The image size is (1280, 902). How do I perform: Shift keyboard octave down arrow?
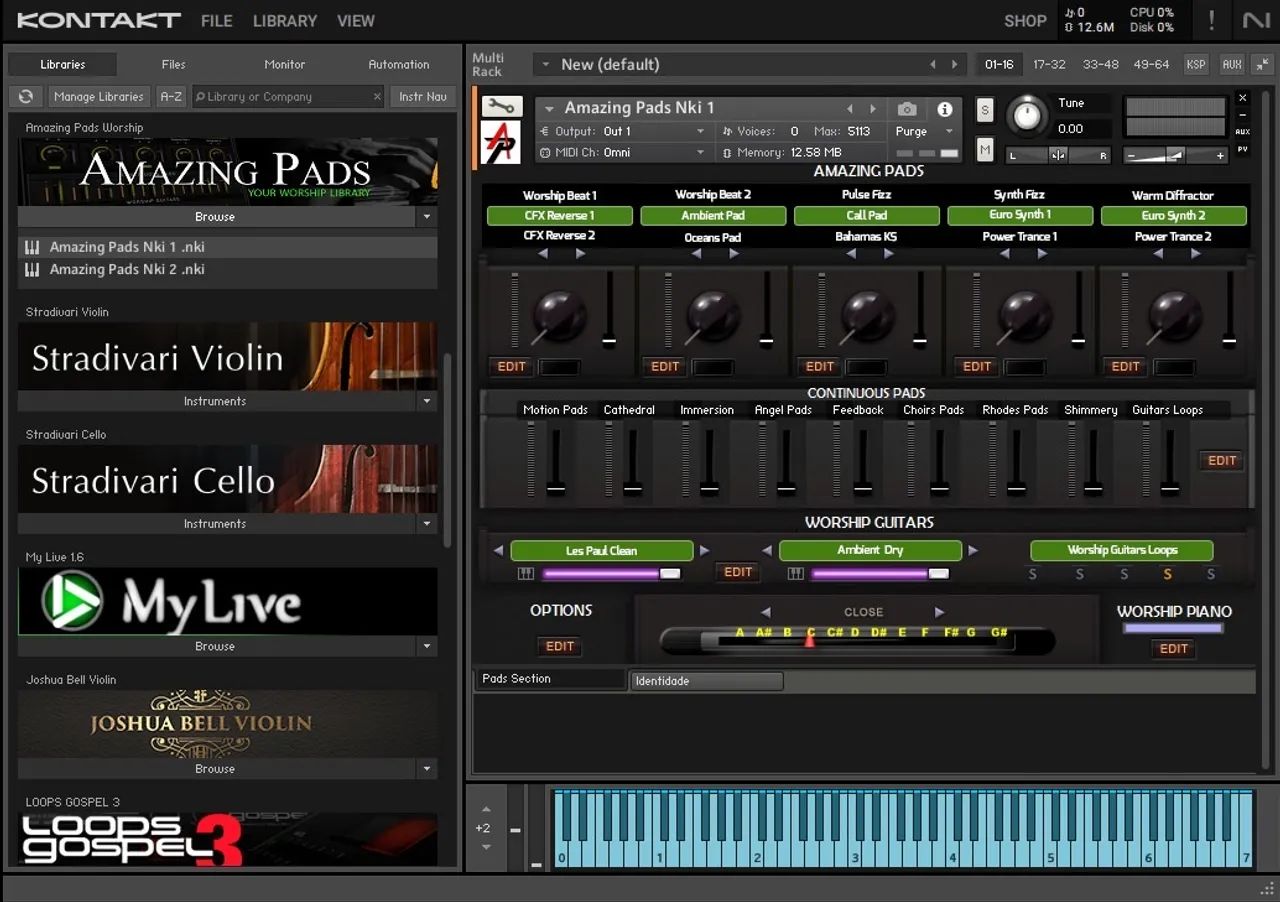pos(486,847)
